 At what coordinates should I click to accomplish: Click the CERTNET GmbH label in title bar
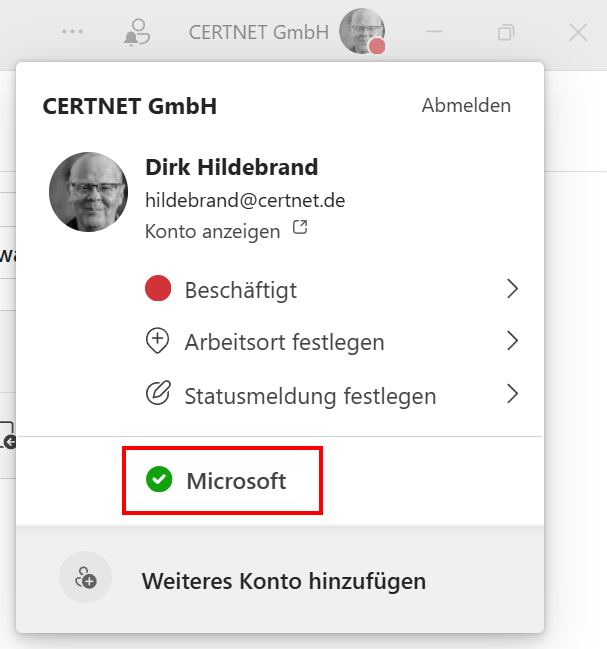pyautogui.click(x=258, y=32)
